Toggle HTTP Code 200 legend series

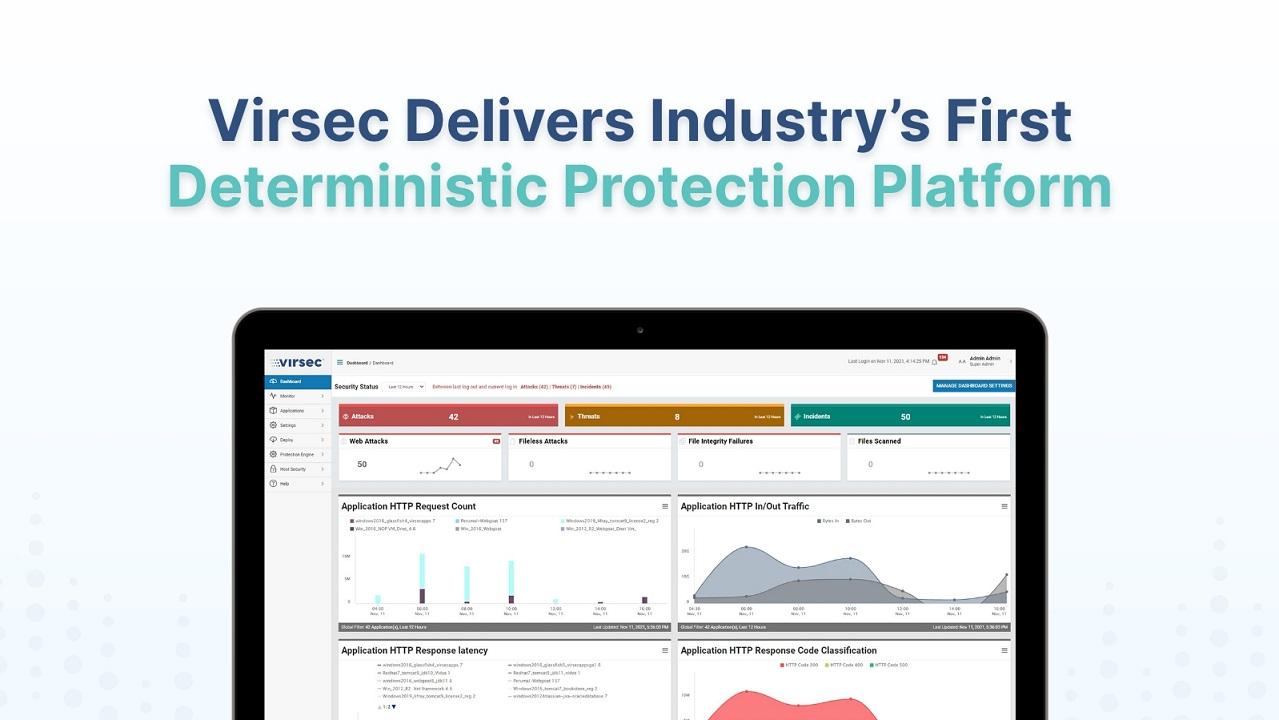[x=798, y=664]
